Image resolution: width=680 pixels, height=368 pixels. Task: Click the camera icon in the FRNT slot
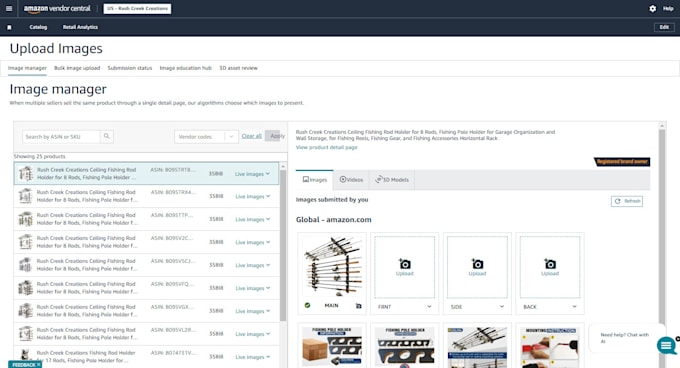(405, 264)
